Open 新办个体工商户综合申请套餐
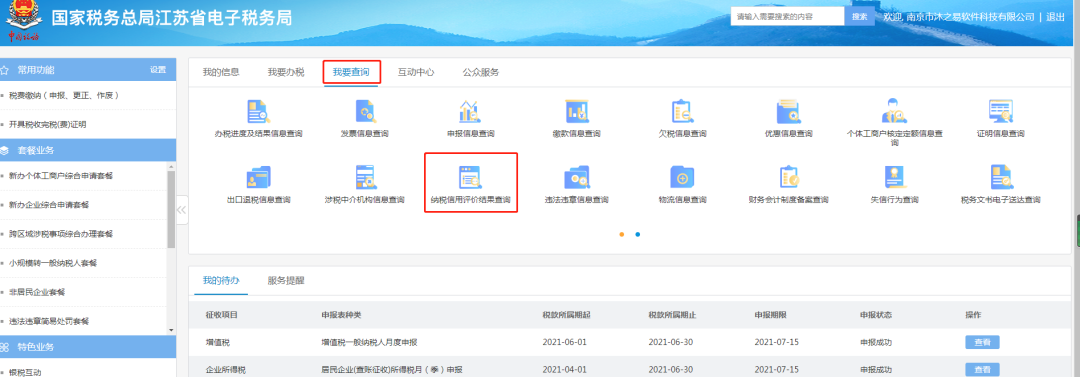This screenshot has height=377, width=1080. [x=61, y=176]
